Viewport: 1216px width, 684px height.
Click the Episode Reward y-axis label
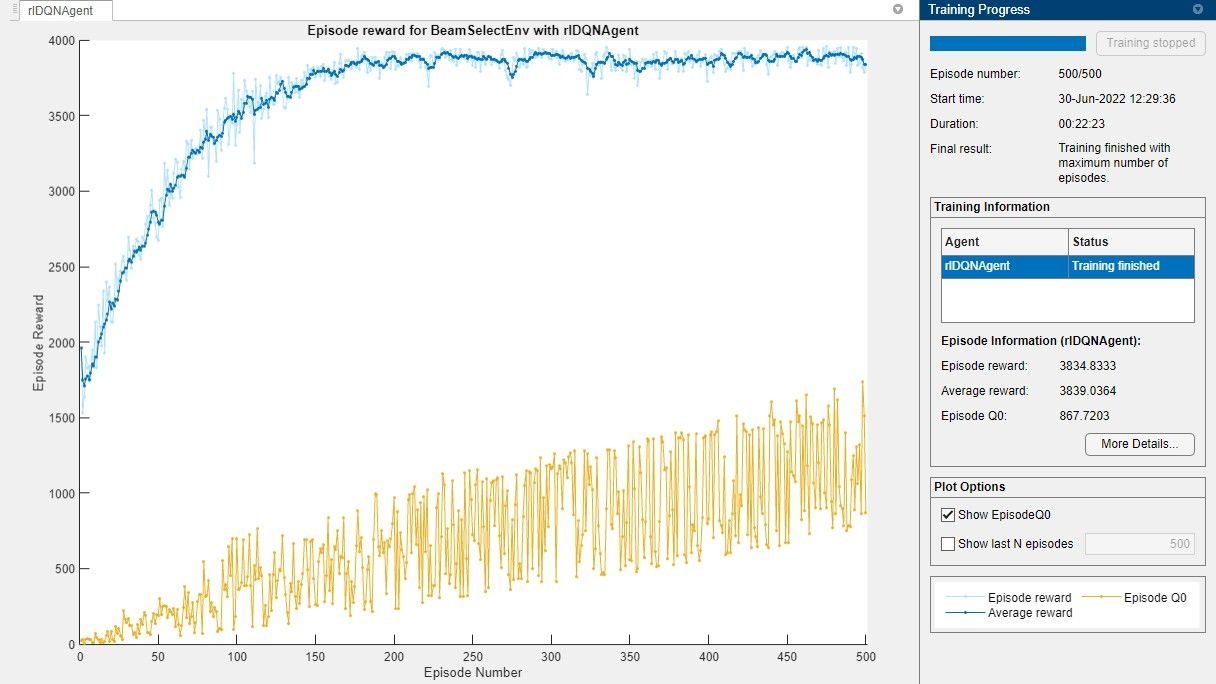tap(39, 342)
